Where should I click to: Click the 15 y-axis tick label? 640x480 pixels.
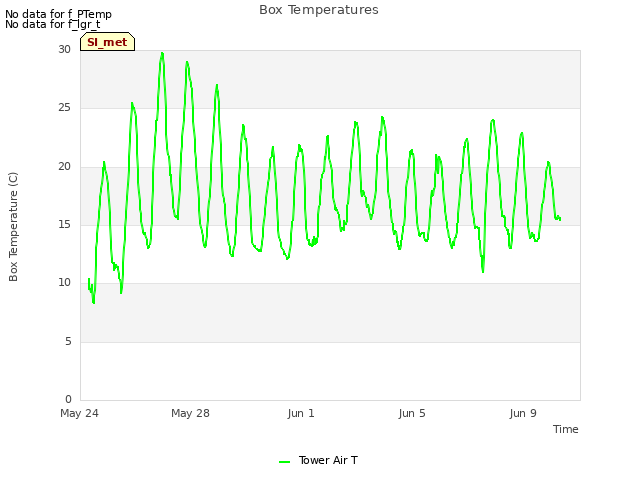[64, 224]
